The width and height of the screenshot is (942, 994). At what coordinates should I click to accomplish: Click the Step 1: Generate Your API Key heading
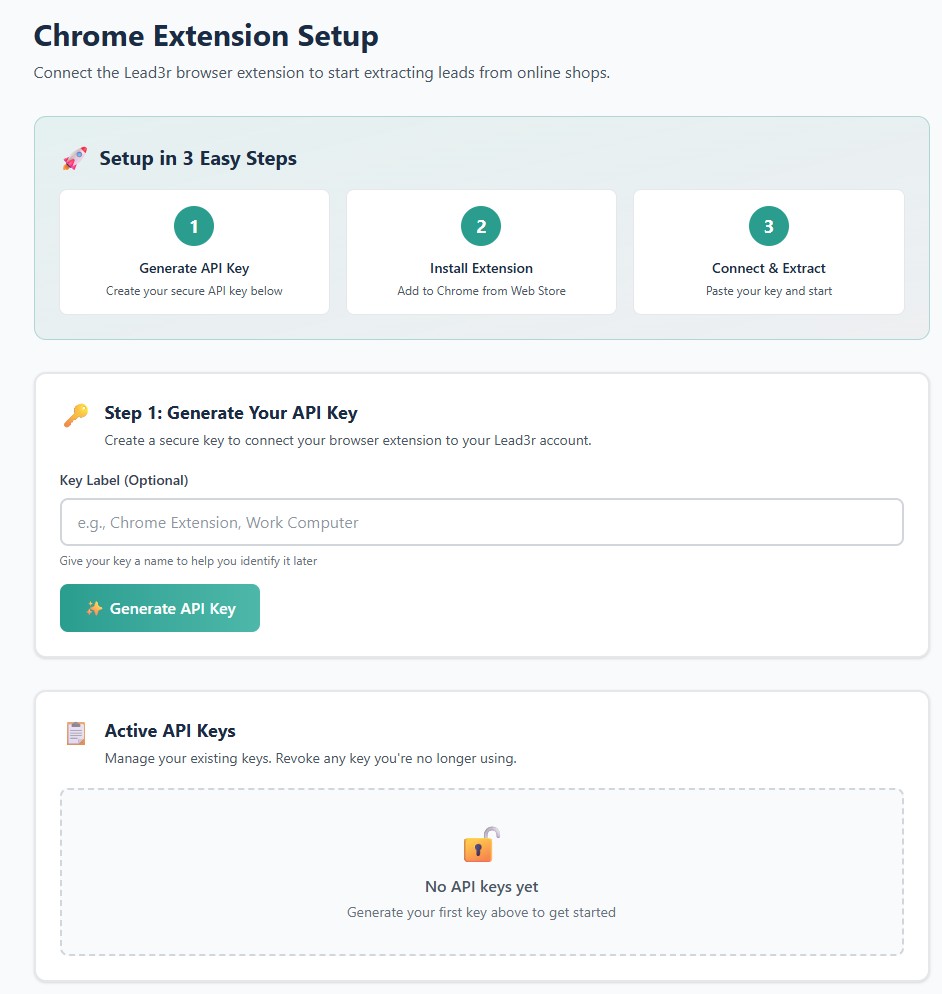coord(230,413)
